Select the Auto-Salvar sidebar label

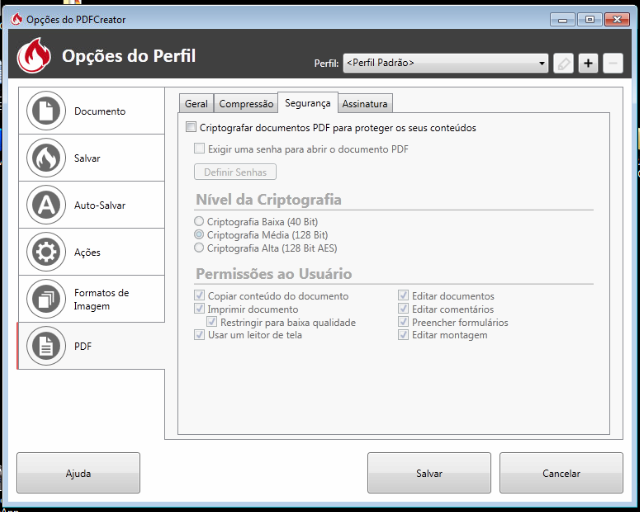(x=100, y=205)
